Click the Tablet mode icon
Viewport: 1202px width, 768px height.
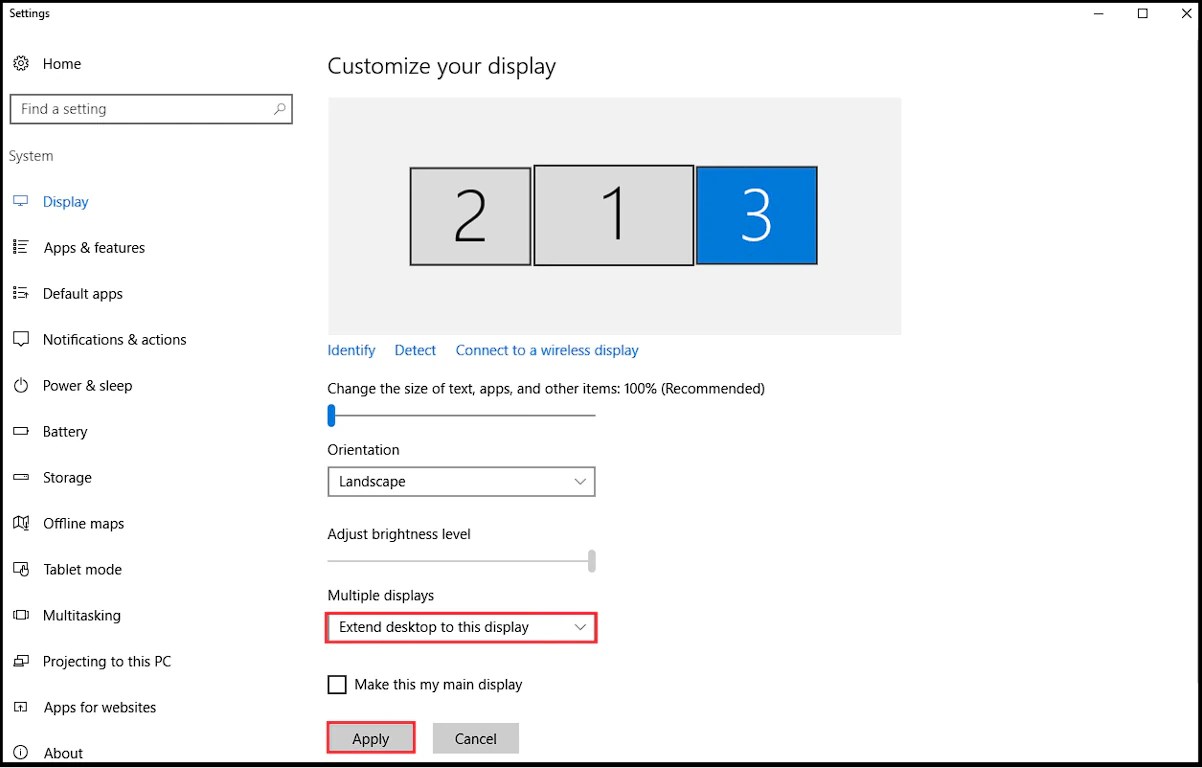click(21, 569)
